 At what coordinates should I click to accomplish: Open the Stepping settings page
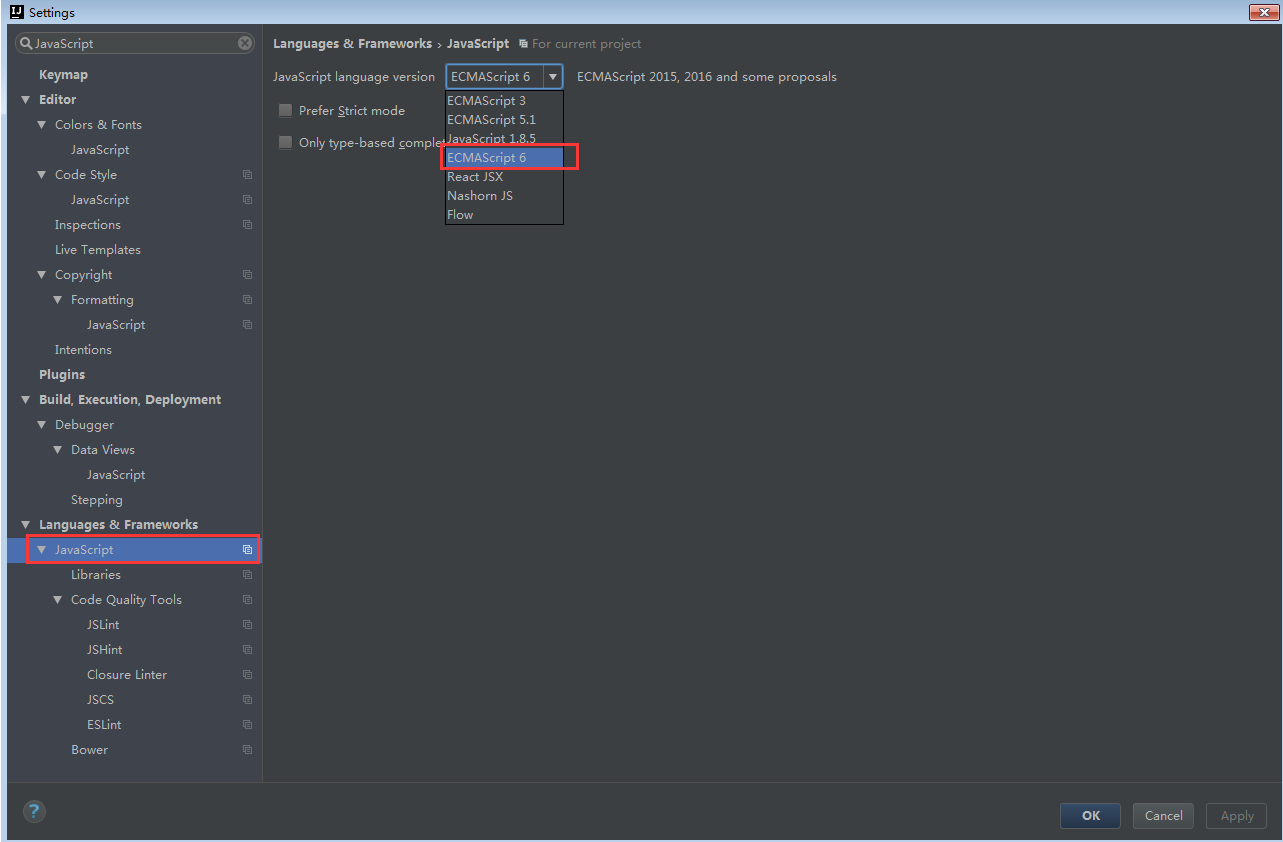pos(97,500)
